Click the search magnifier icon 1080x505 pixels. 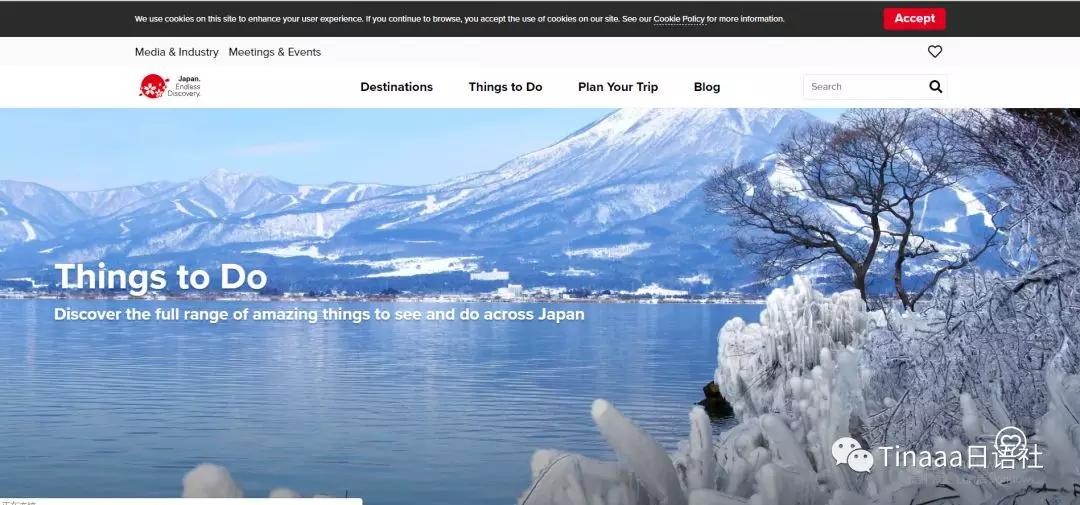tap(935, 87)
